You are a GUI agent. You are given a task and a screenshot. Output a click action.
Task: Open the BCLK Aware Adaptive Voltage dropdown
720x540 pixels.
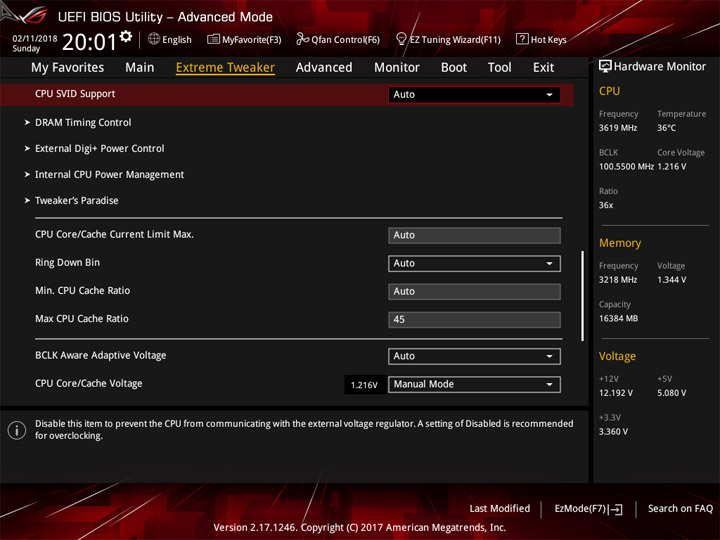point(474,356)
